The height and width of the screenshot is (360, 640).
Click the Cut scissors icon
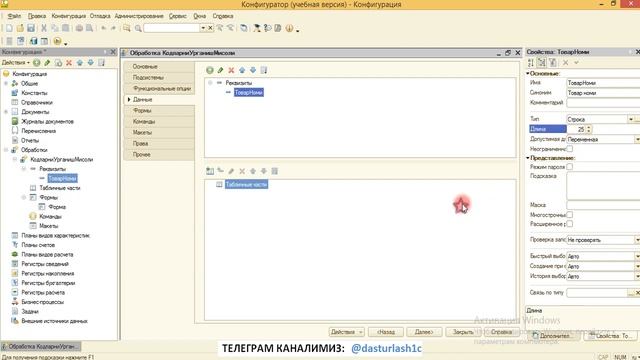(44, 28)
